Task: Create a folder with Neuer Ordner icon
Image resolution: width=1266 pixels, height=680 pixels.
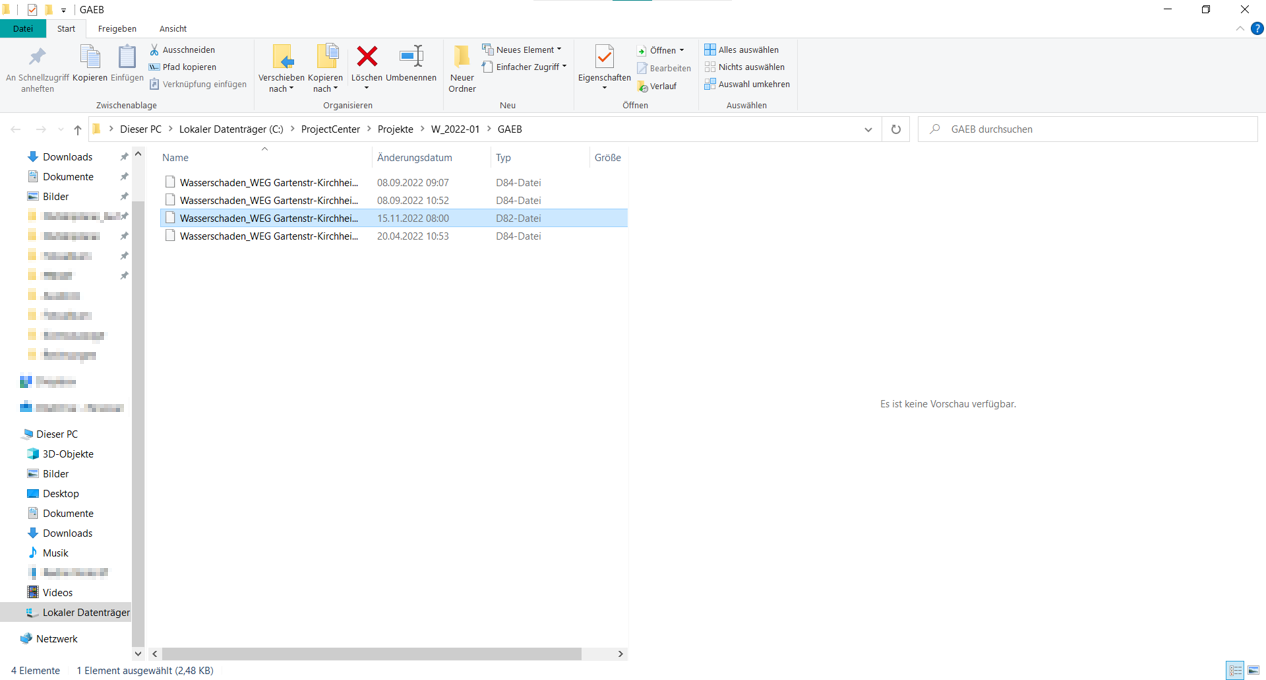Action: click(x=462, y=58)
